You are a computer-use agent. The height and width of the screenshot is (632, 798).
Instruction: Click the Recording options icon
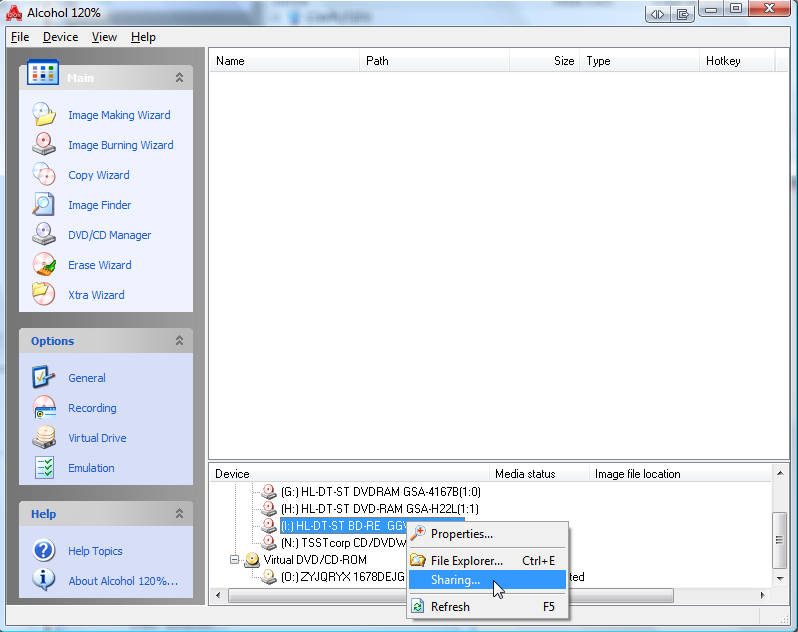pyautogui.click(x=44, y=407)
